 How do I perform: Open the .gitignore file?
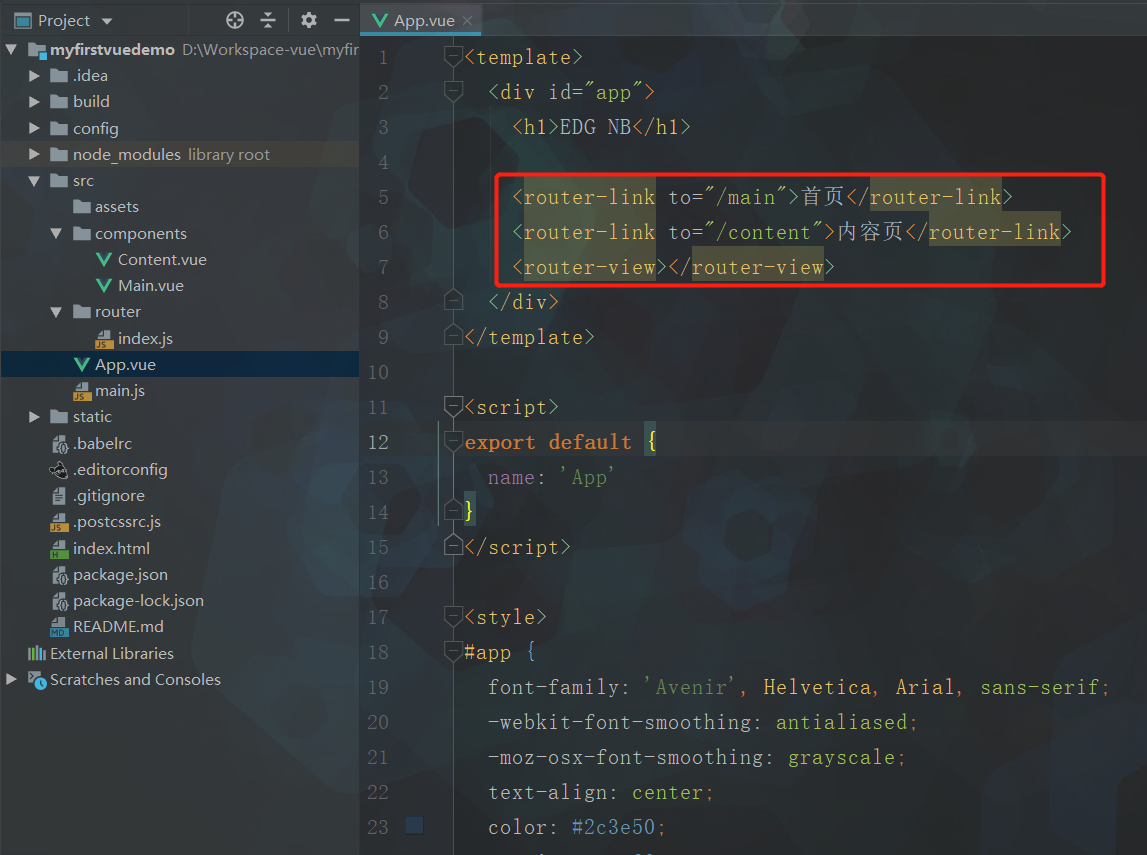[x=108, y=496]
